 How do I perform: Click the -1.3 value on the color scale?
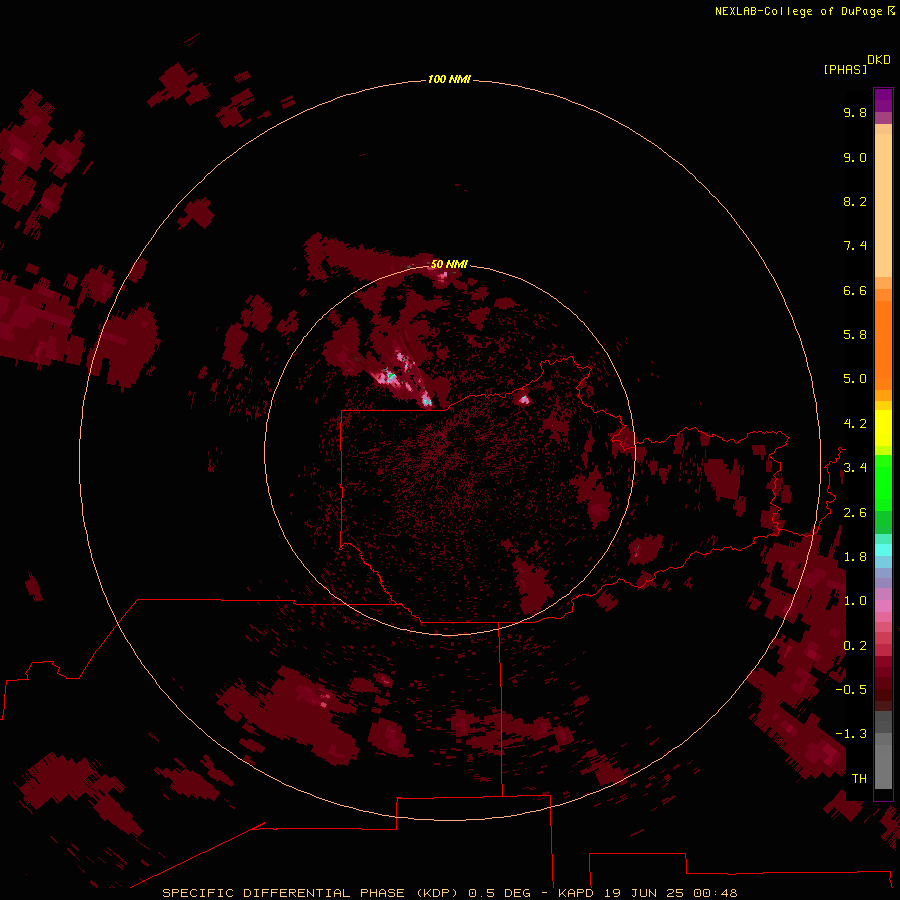(851, 734)
